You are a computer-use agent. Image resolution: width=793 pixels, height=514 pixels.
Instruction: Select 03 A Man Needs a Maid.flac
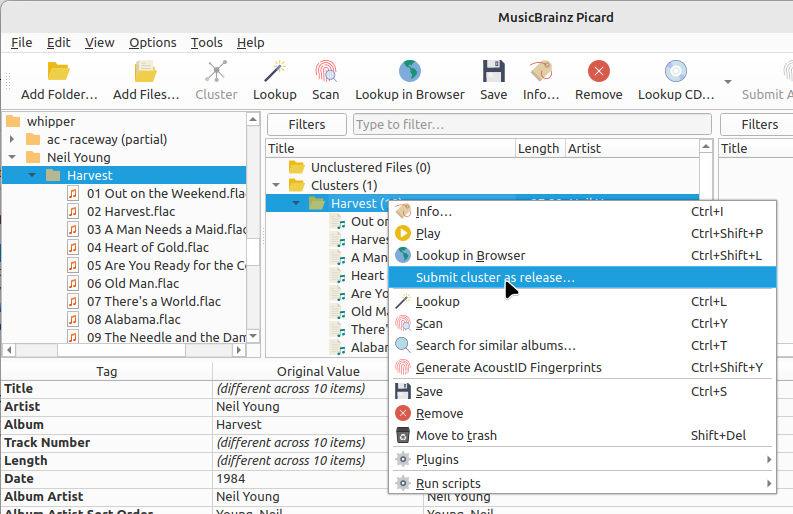click(166, 229)
